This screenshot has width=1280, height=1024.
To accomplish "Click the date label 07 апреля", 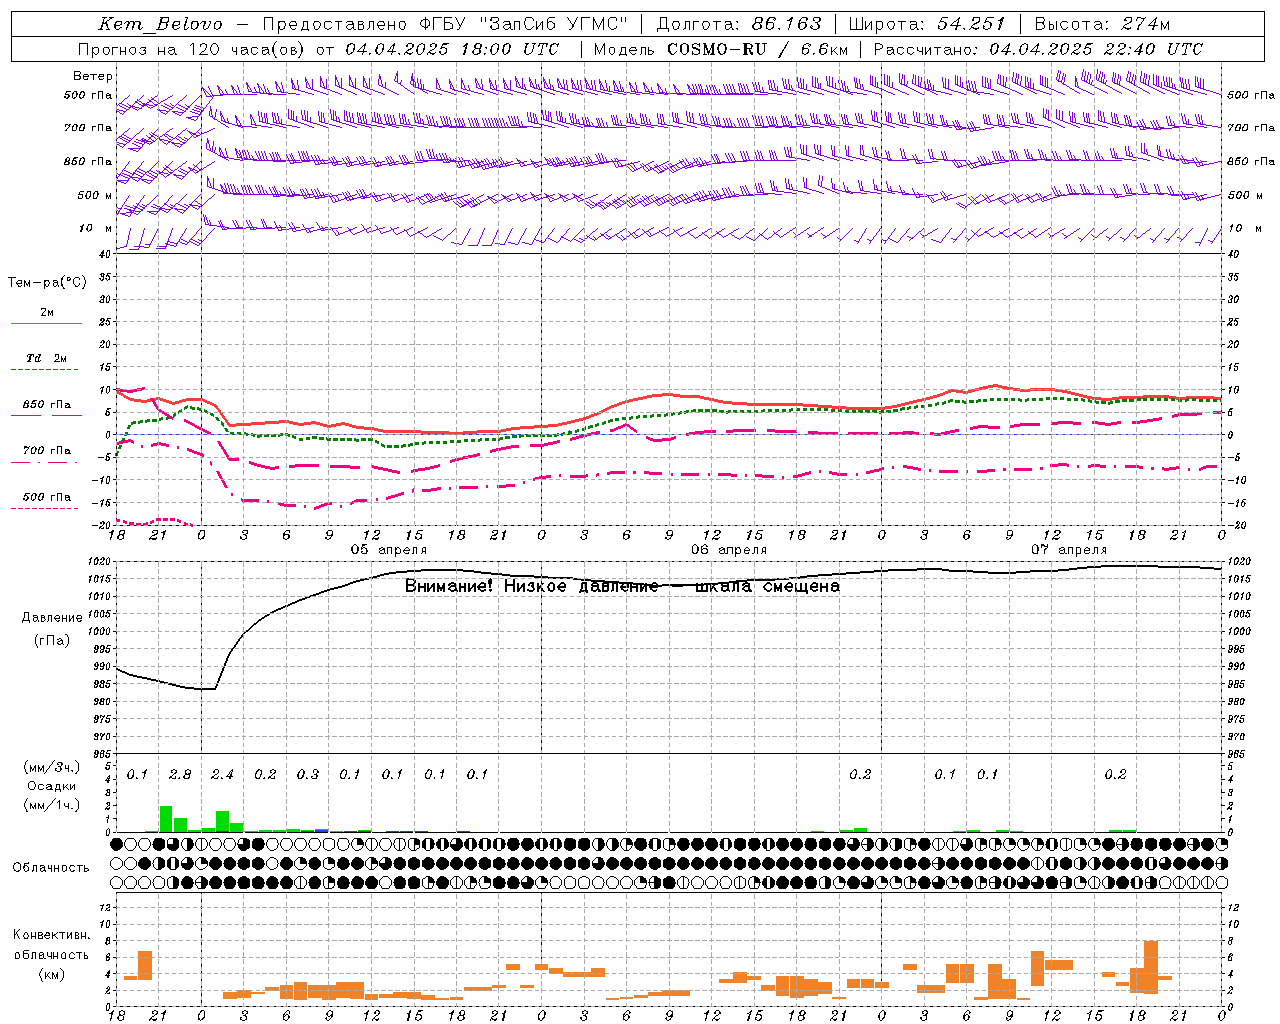I will click(x=1069, y=550).
